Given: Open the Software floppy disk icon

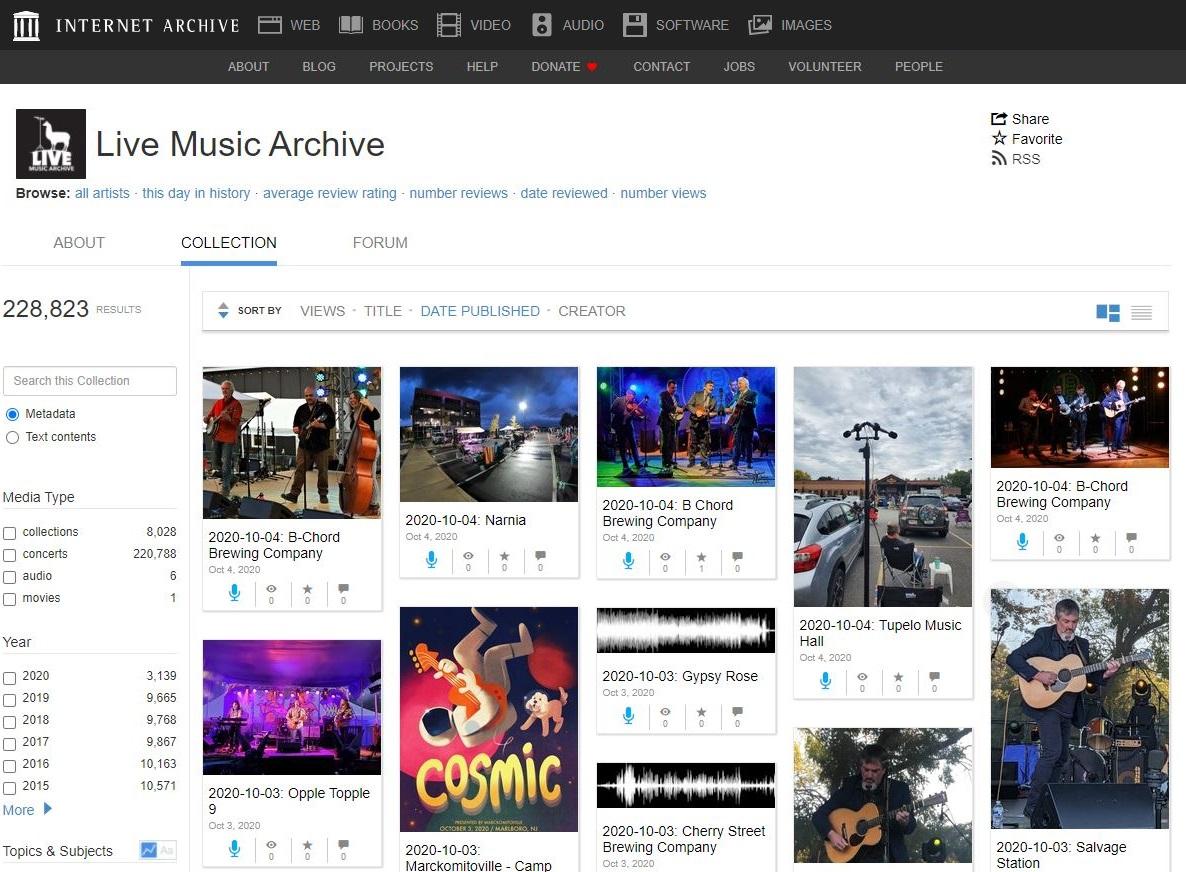Looking at the screenshot, I should point(635,25).
